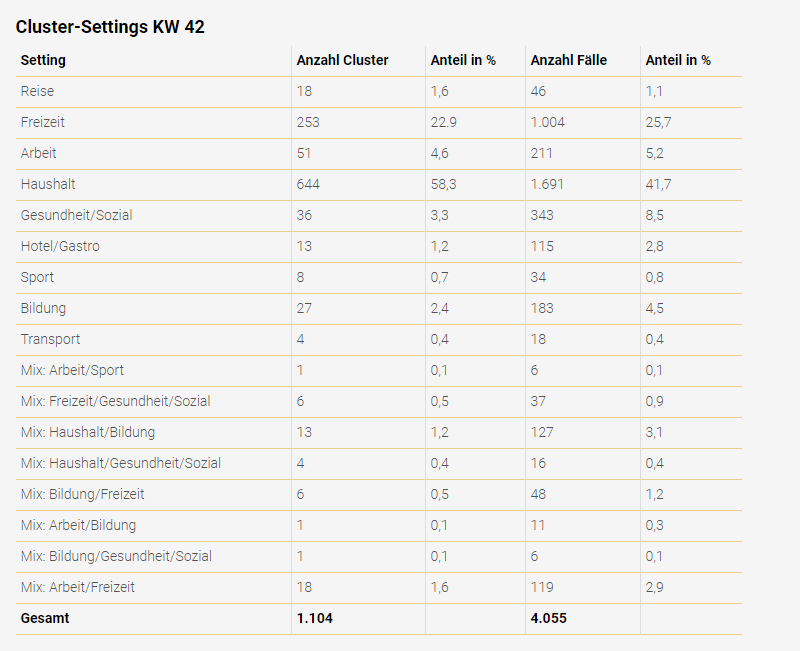Click the "Gesamt" total row label
800x651 pixels.
45,618
